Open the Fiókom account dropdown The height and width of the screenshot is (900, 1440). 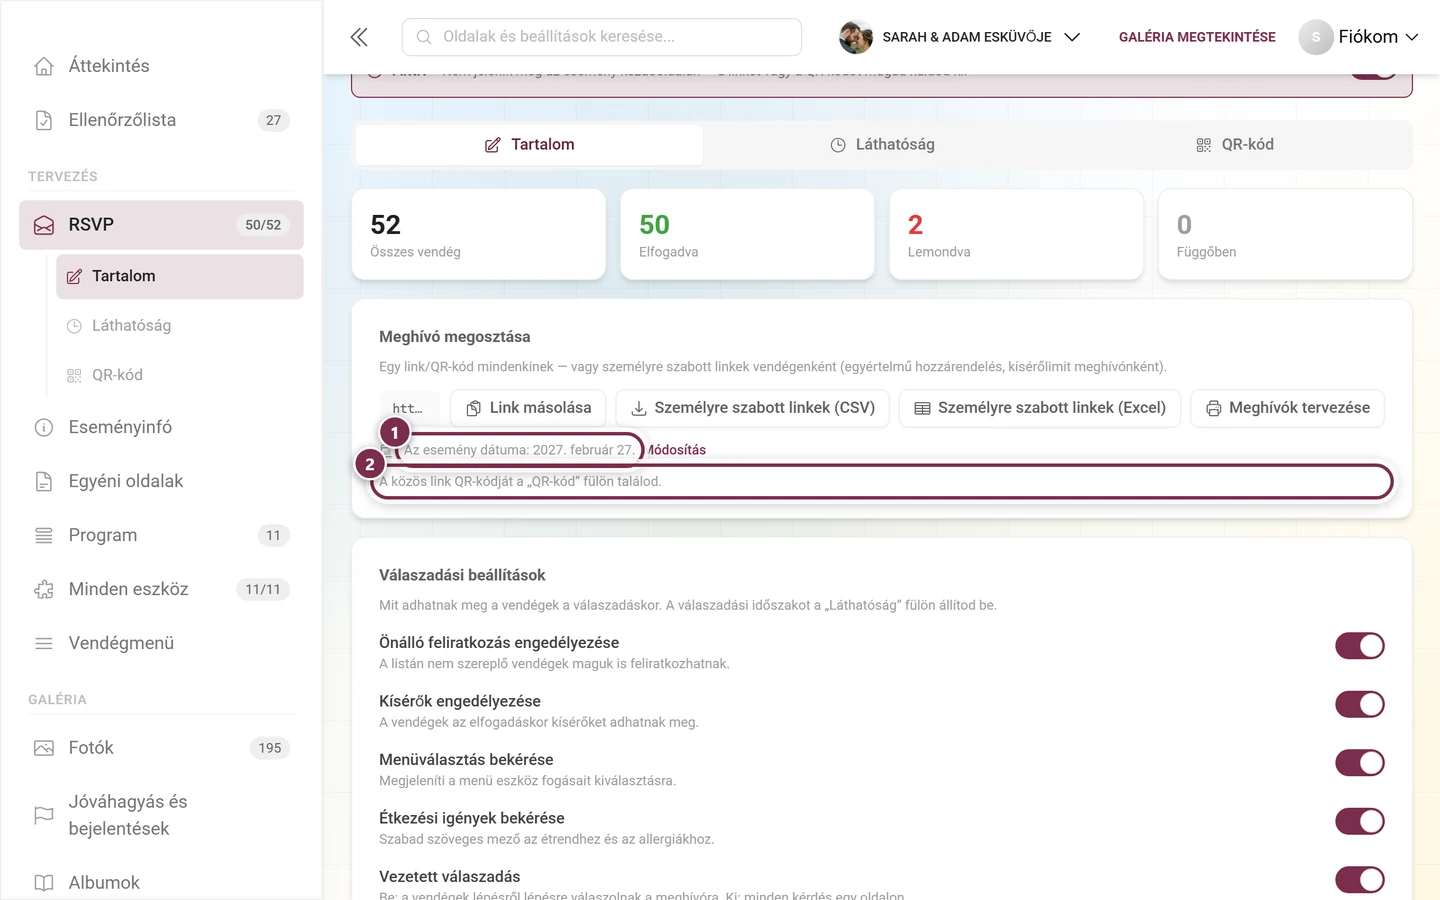click(x=1359, y=37)
